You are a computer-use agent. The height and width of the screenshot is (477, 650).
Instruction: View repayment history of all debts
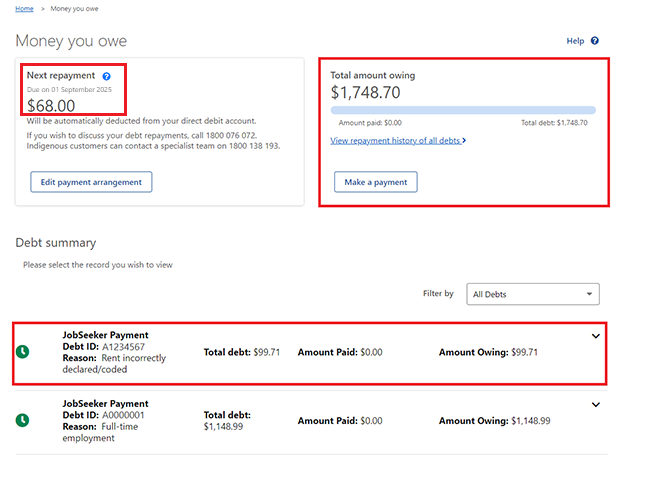397,141
